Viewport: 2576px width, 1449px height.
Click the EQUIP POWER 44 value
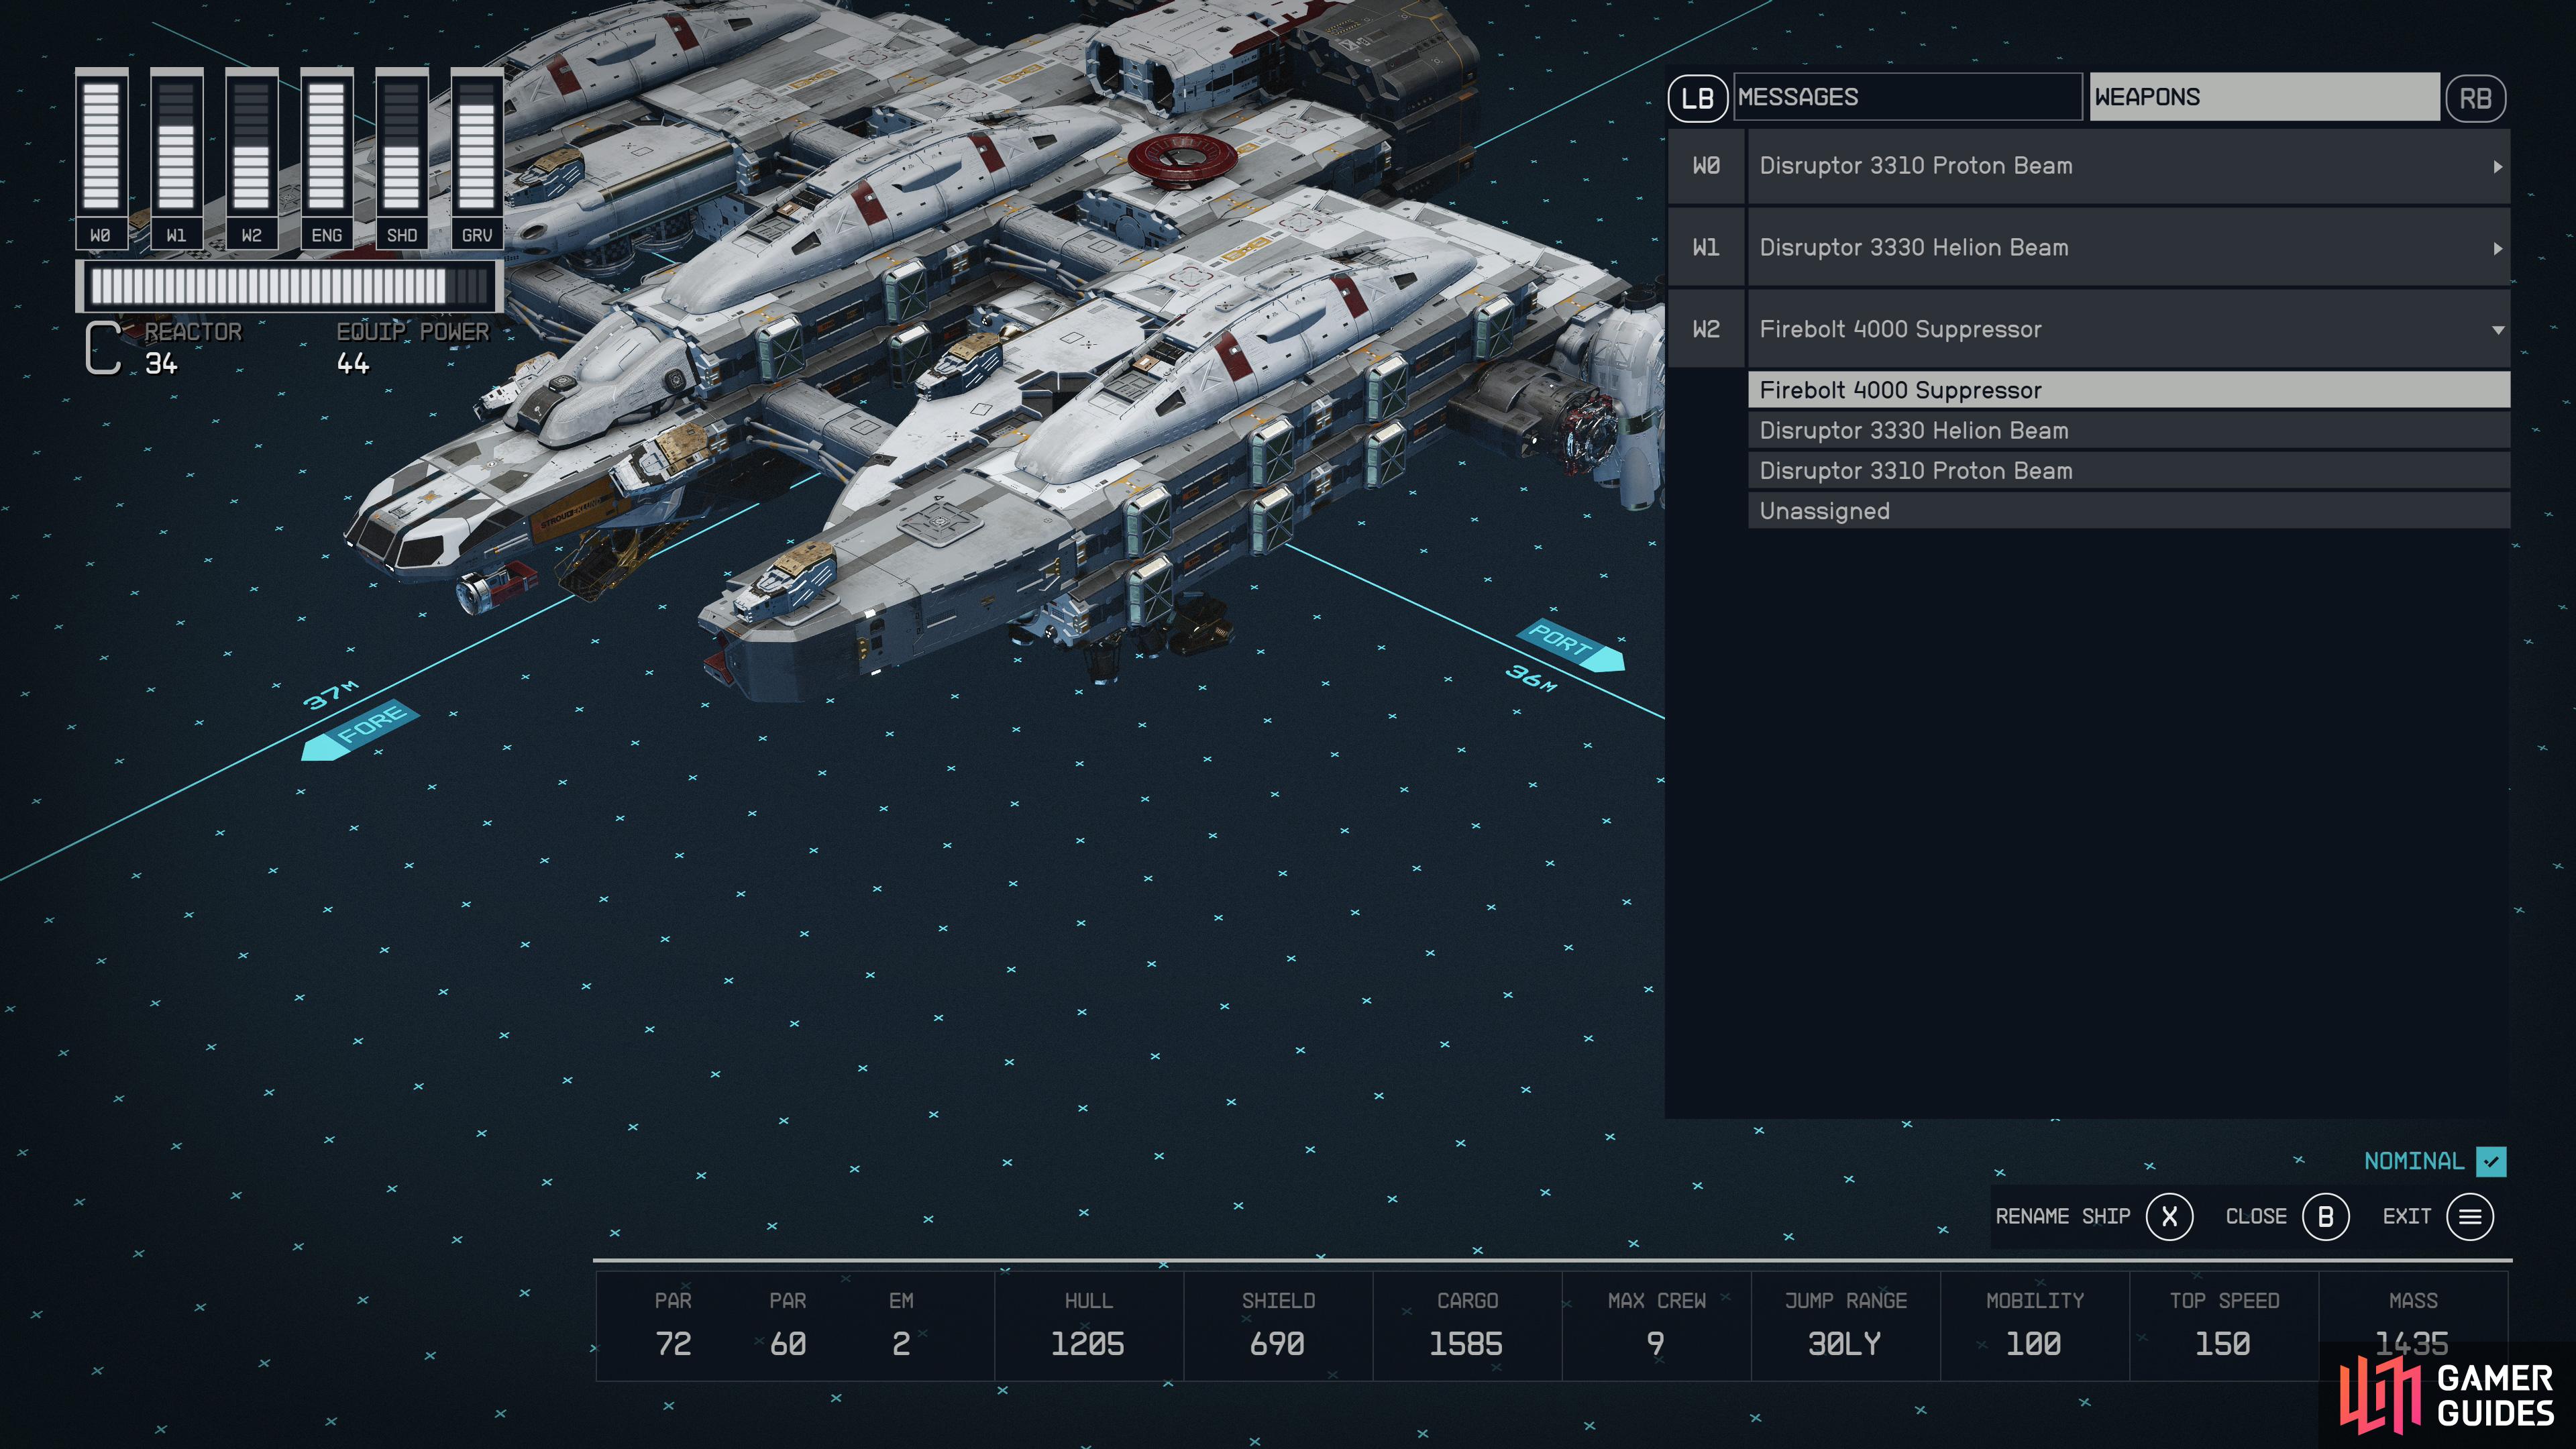353,364
